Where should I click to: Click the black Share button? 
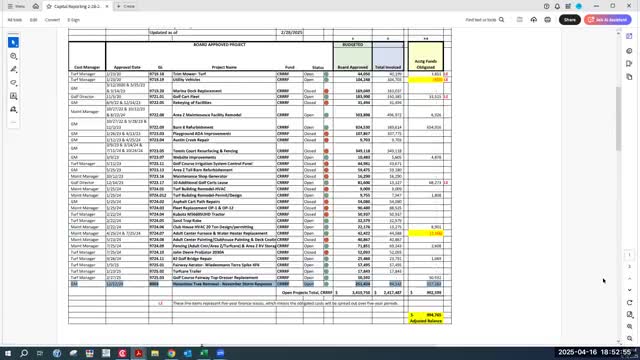click(569, 20)
